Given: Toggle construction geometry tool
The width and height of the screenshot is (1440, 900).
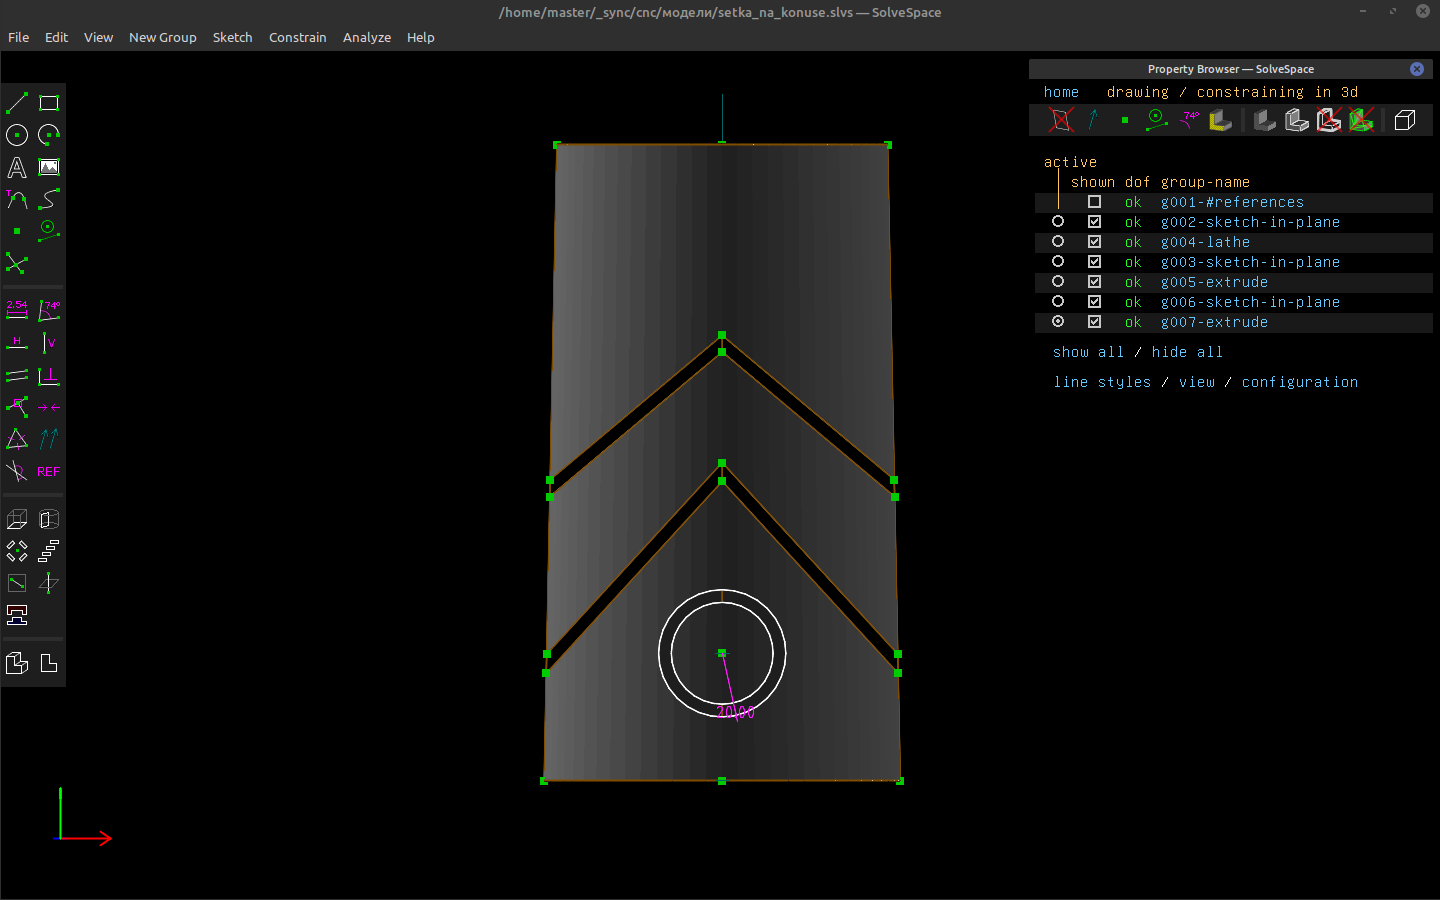Looking at the screenshot, I should tap(49, 231).
